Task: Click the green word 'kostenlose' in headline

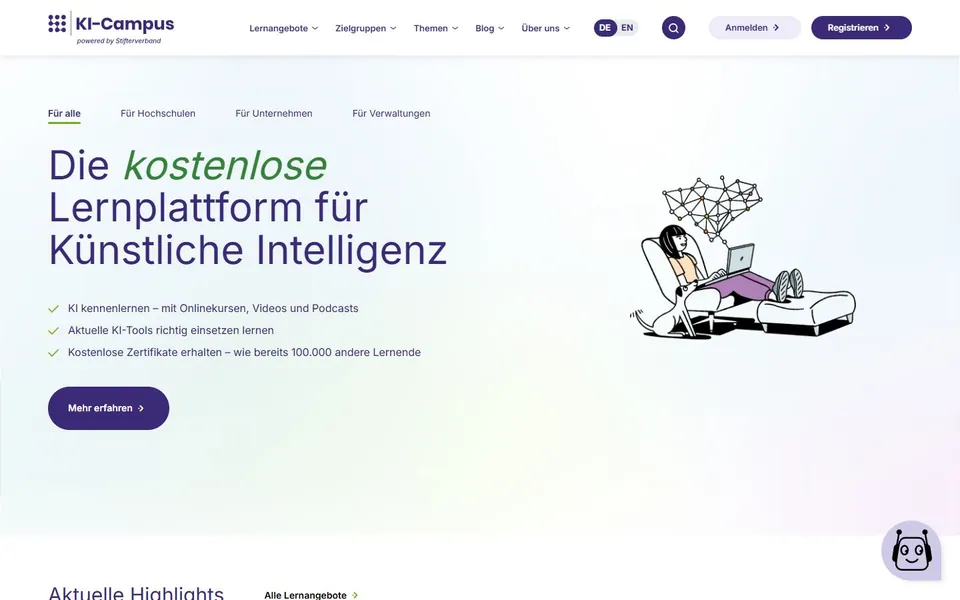Action: (225, 165)
